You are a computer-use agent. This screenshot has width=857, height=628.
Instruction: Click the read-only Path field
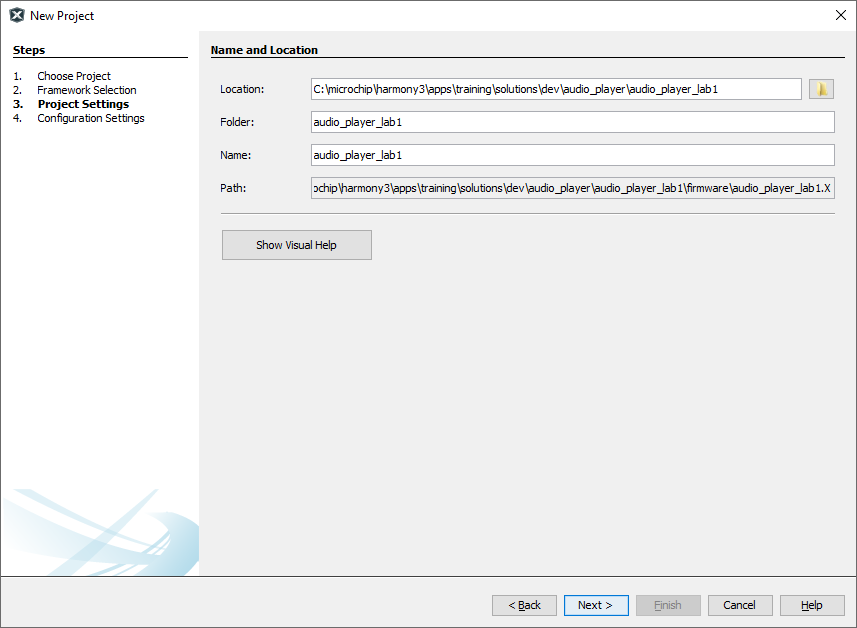tap(572, 188)
